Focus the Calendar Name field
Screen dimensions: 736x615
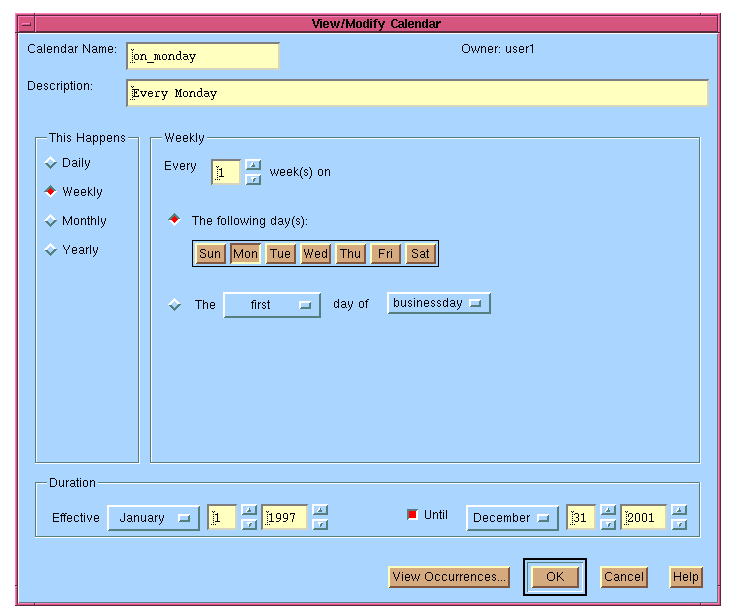(203, 56)
